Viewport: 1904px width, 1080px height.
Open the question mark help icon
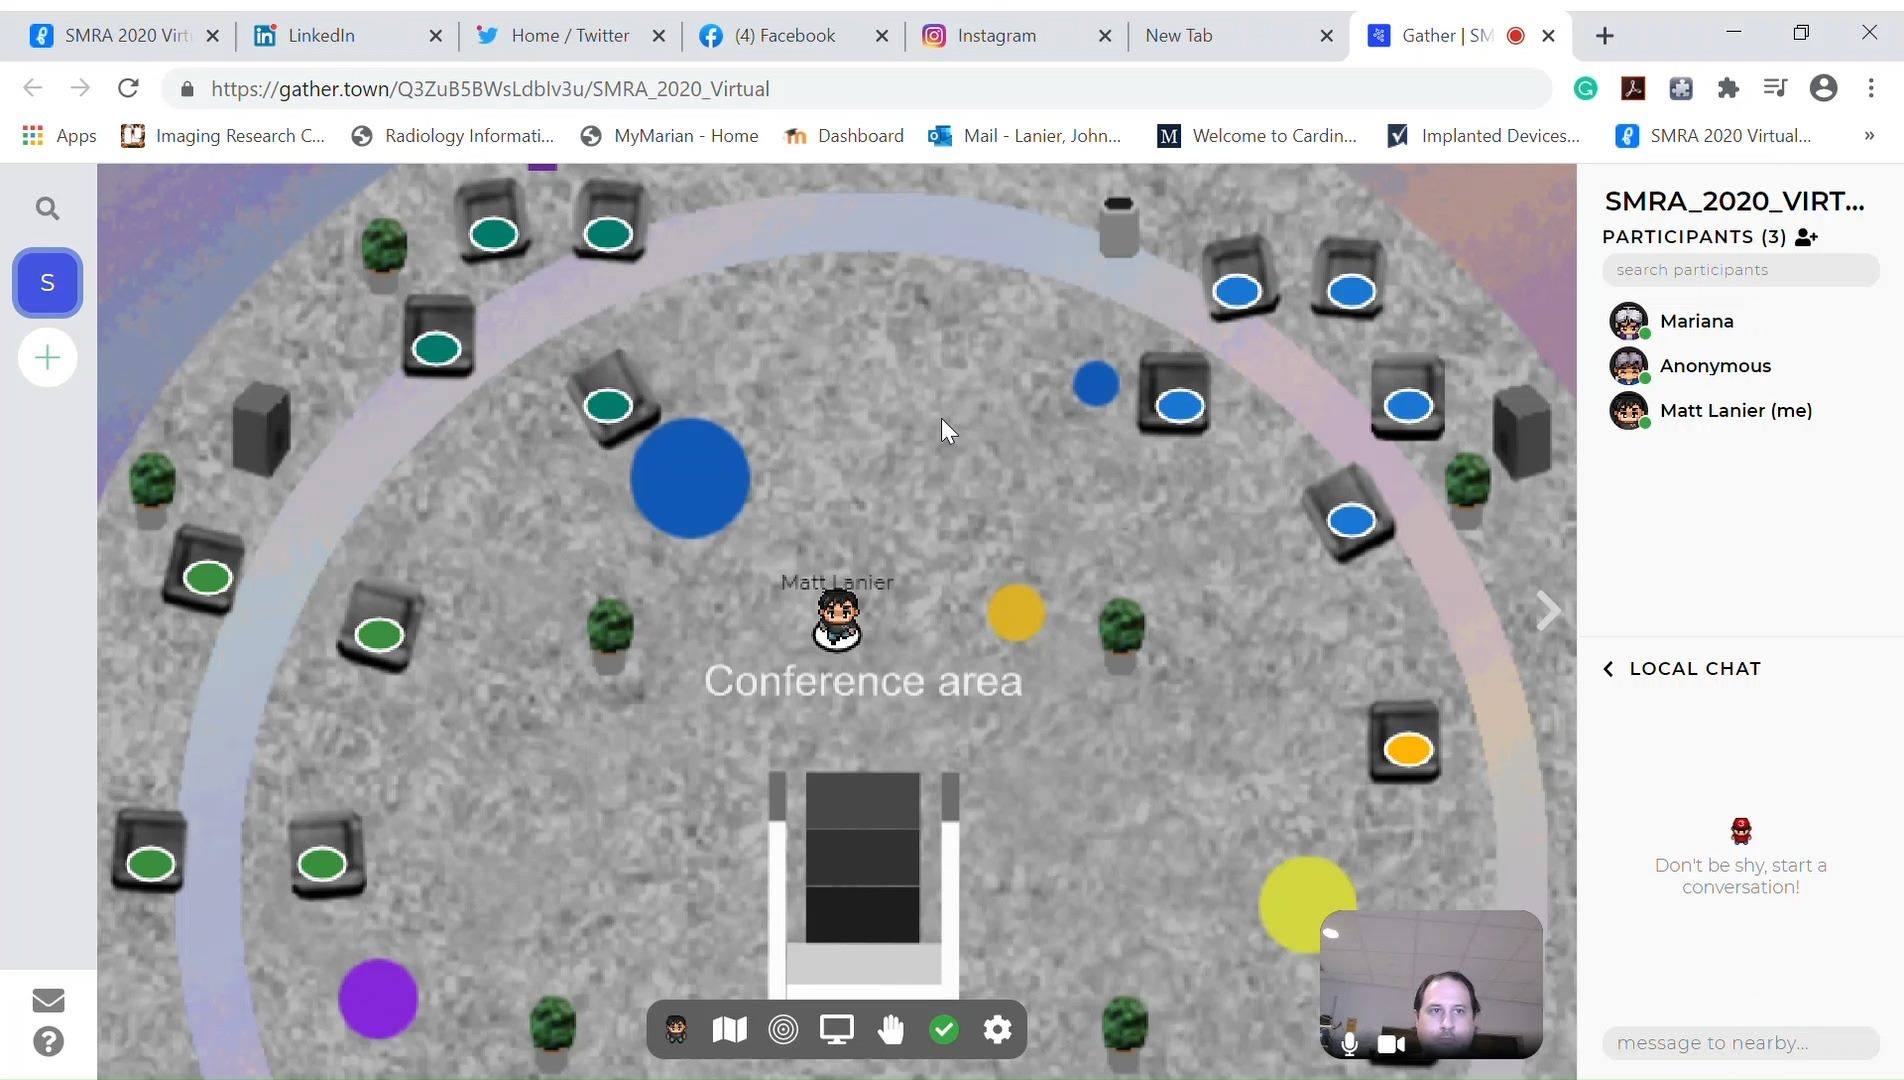pos(48,1042)
